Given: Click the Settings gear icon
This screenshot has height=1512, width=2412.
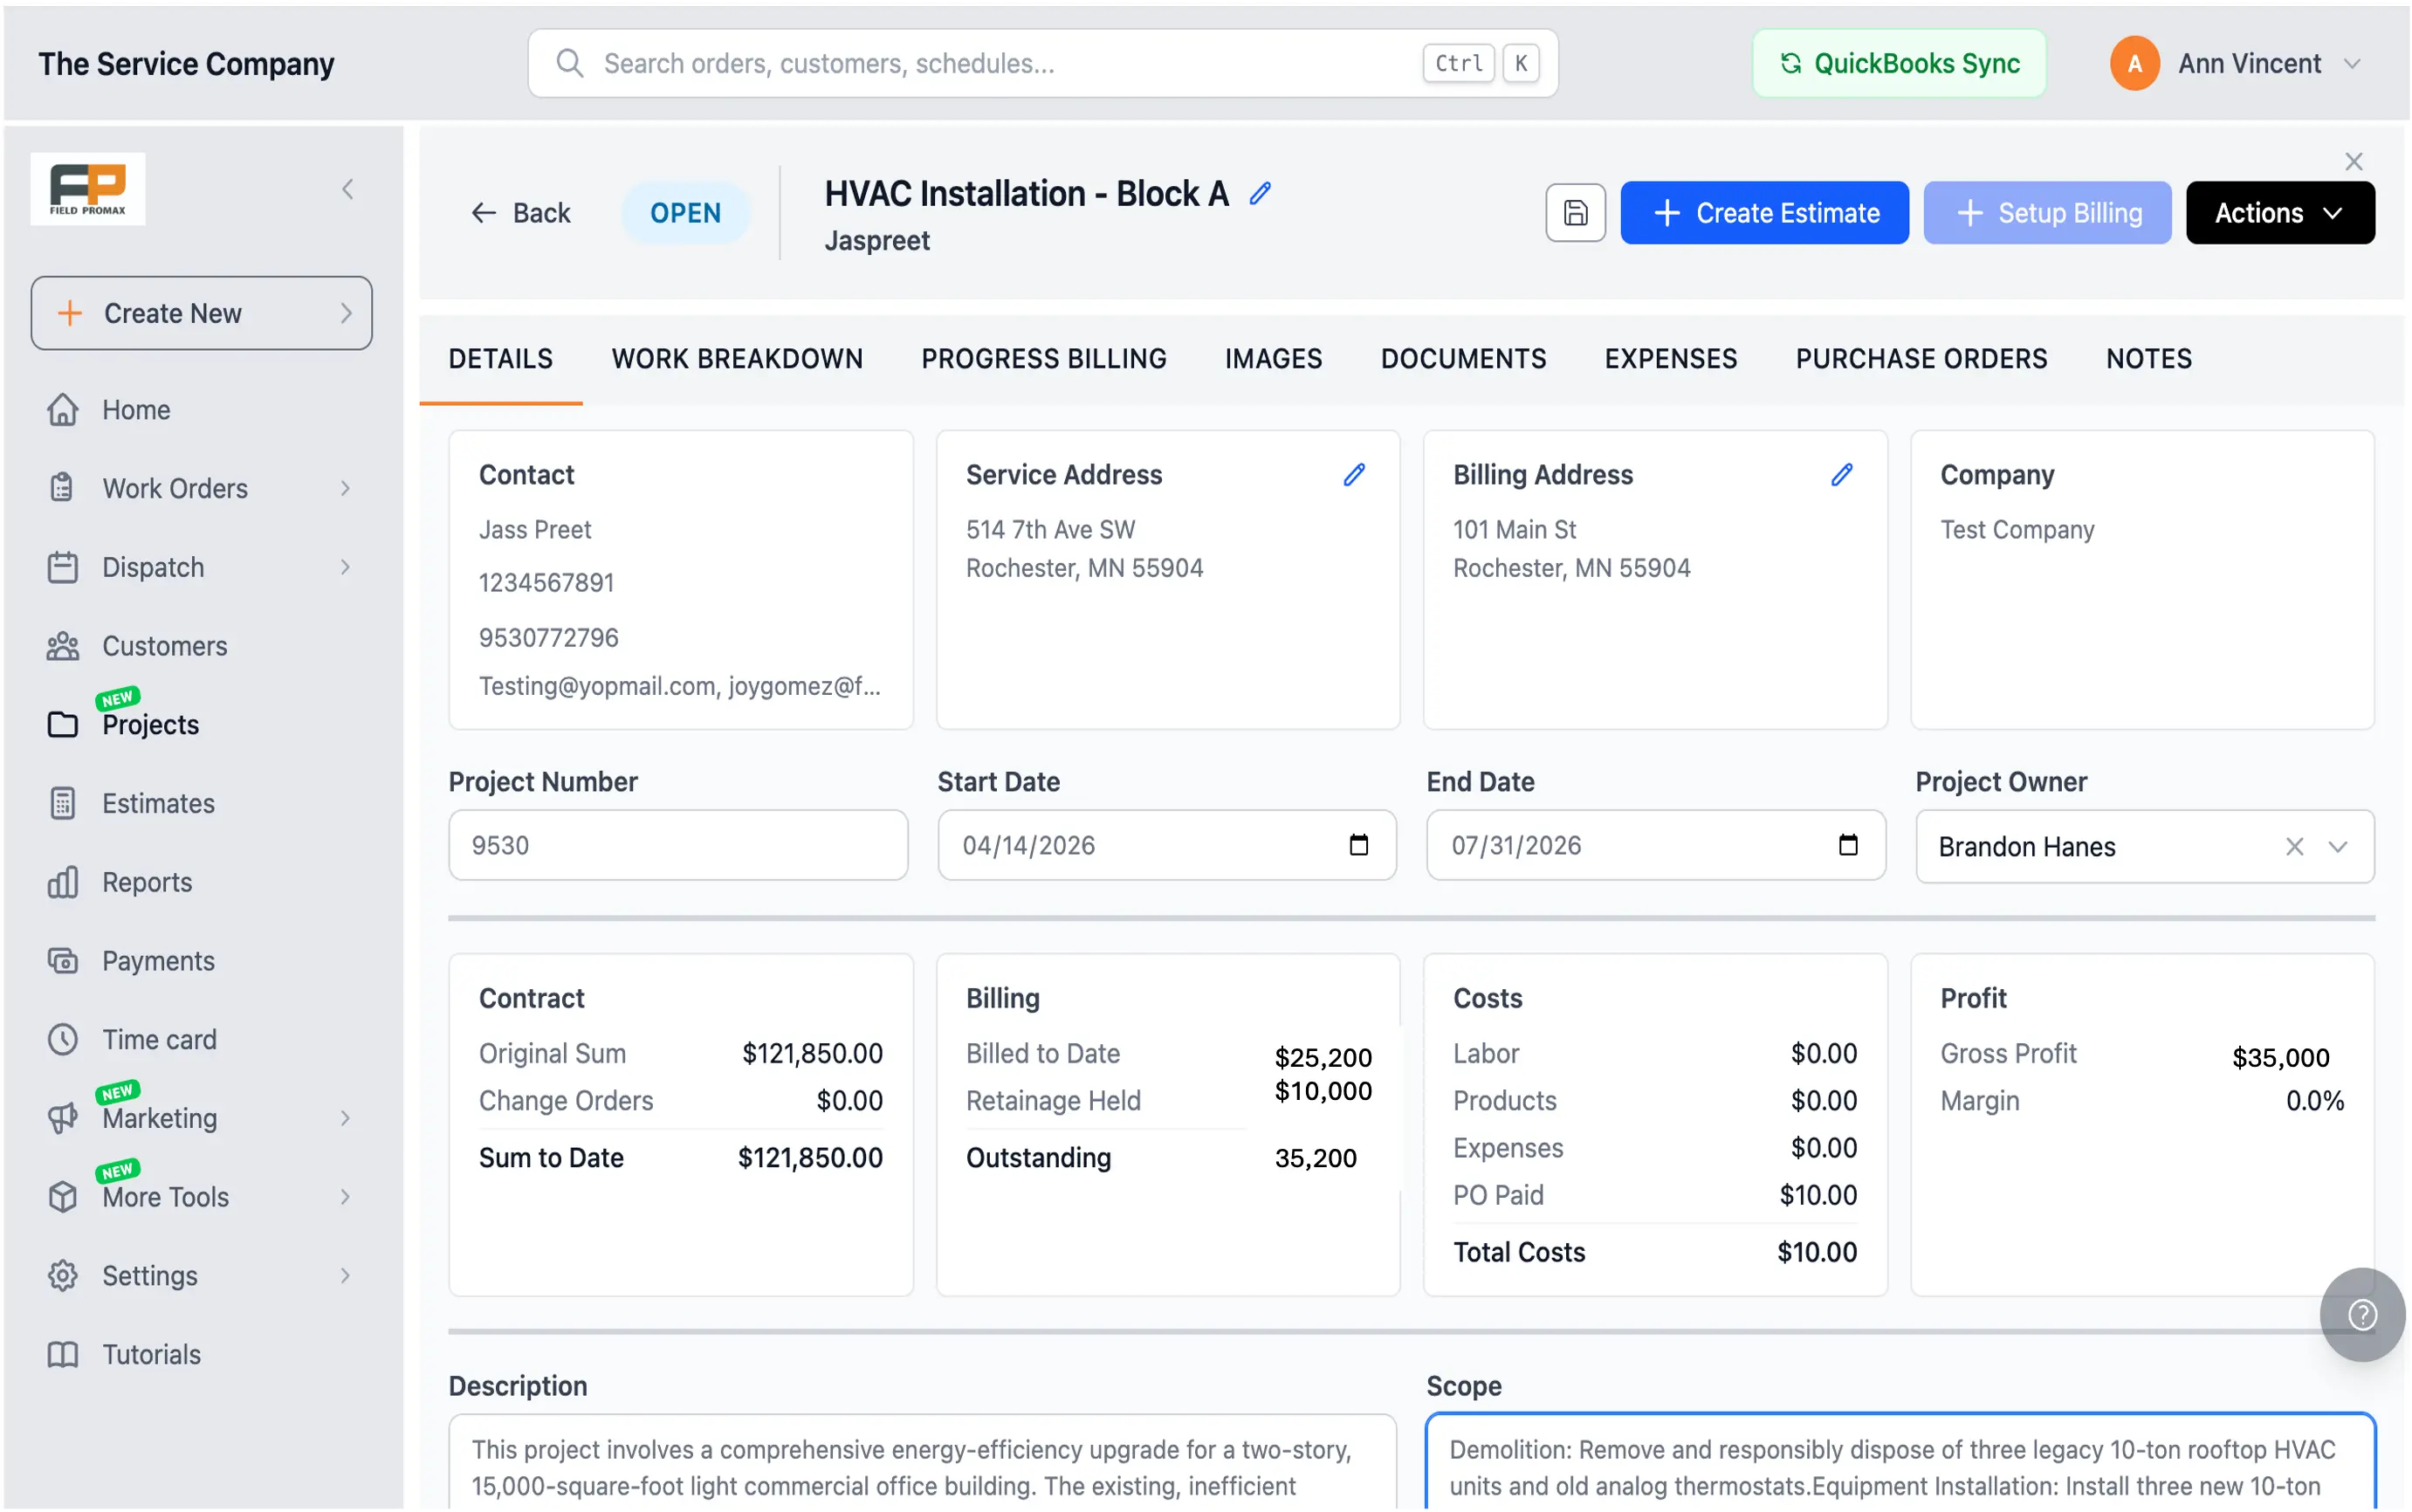Looking at the screenshot, I should pyautogui.click(x=62, y=1275).
